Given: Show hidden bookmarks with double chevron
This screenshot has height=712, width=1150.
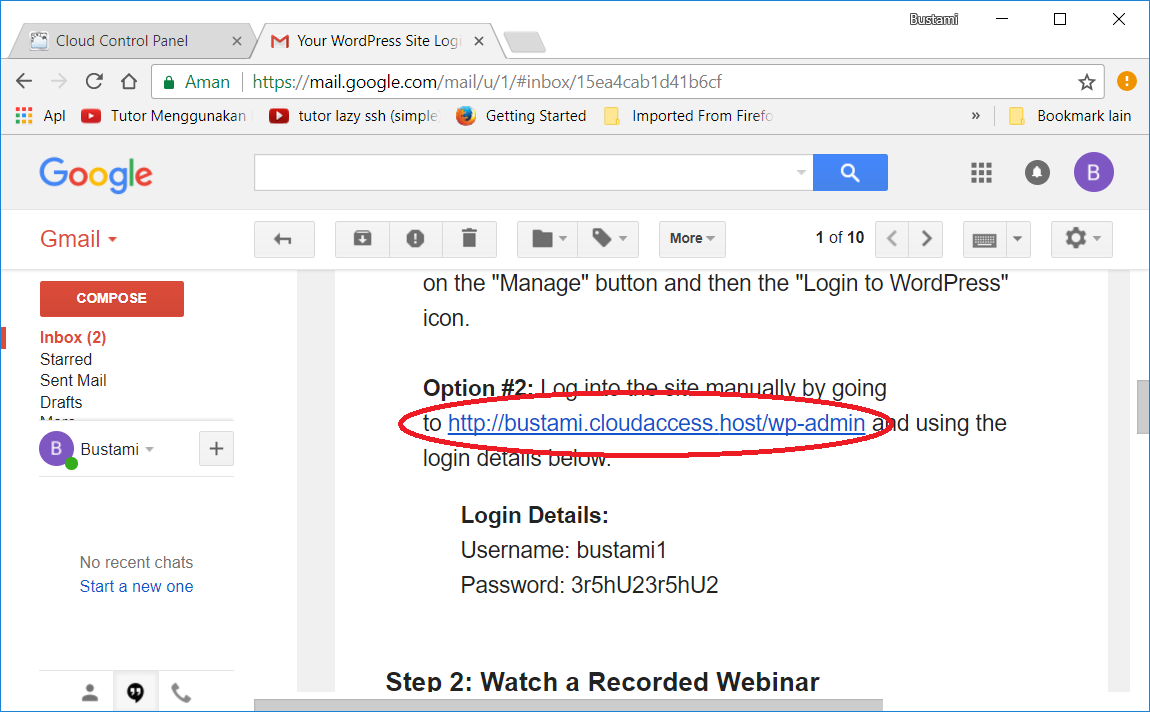Looking at the screenshot, I should 975,116.
